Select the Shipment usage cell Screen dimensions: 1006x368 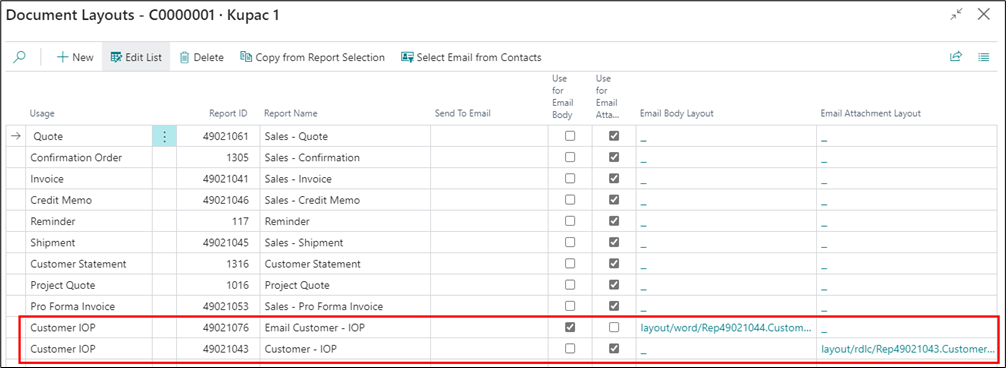(89, 242)
